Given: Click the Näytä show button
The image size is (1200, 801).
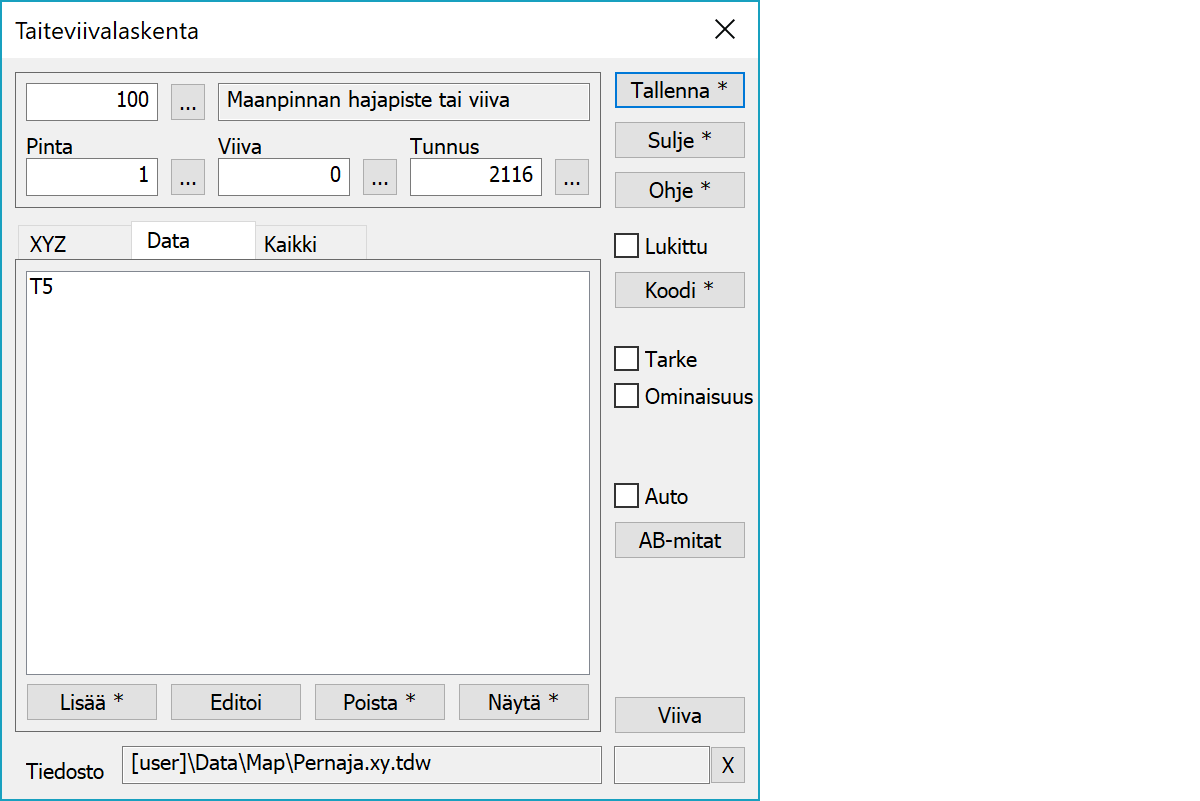Looking at the screenshot, I should click(524, 702).
